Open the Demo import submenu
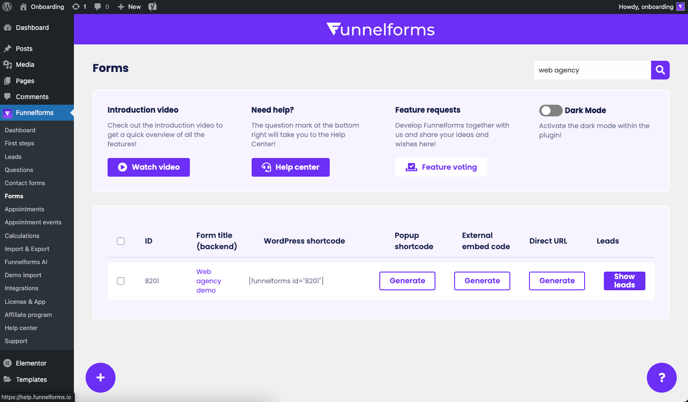This screenshot has width=688, height=402. [23, 275]
